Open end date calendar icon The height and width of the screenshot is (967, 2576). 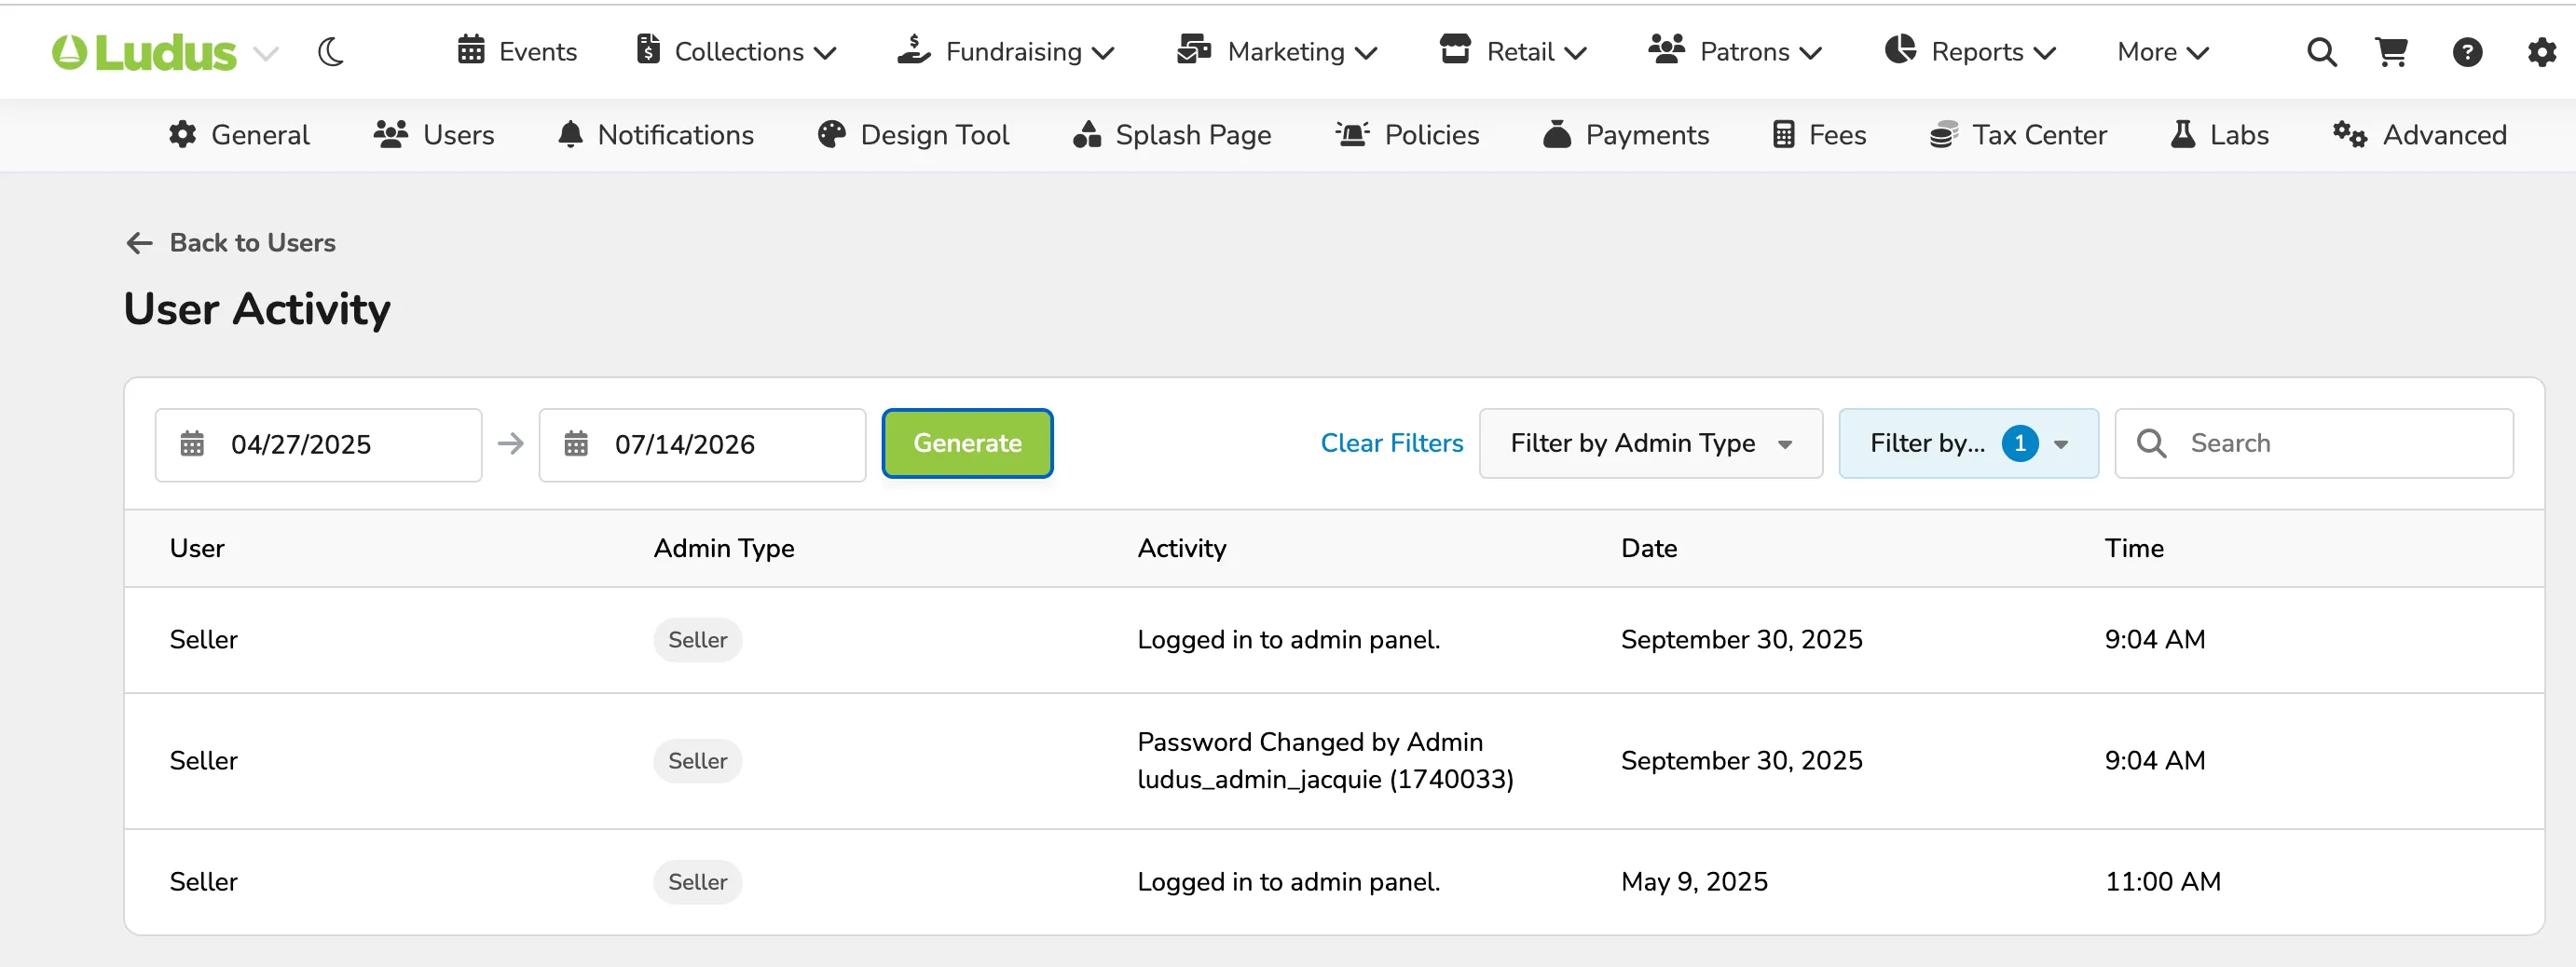576,444
